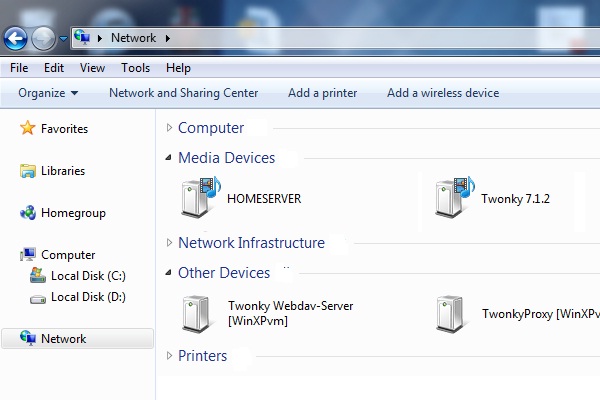The height and width of the screenshot is (400, 600).
Task: Click the Add a printer button
Action: click(322, 93)
